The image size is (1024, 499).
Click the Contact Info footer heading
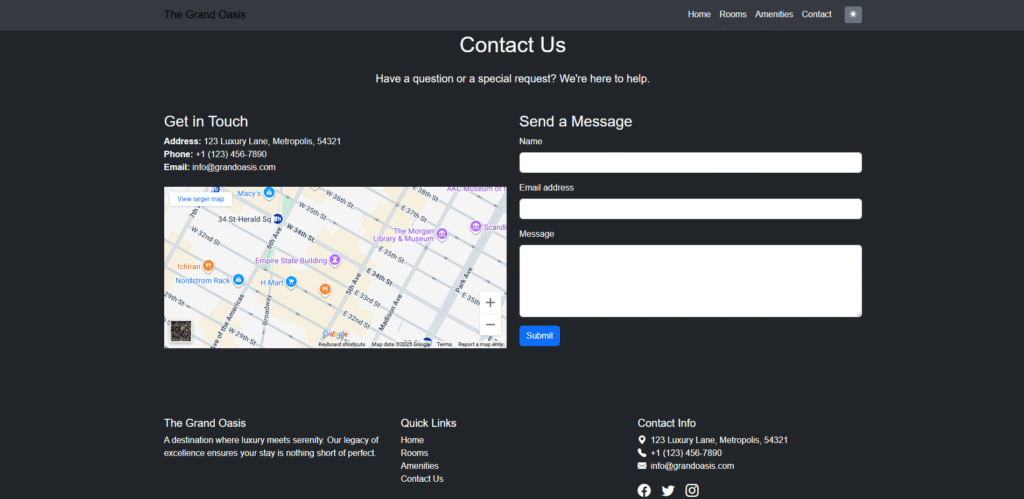(667, 423)
